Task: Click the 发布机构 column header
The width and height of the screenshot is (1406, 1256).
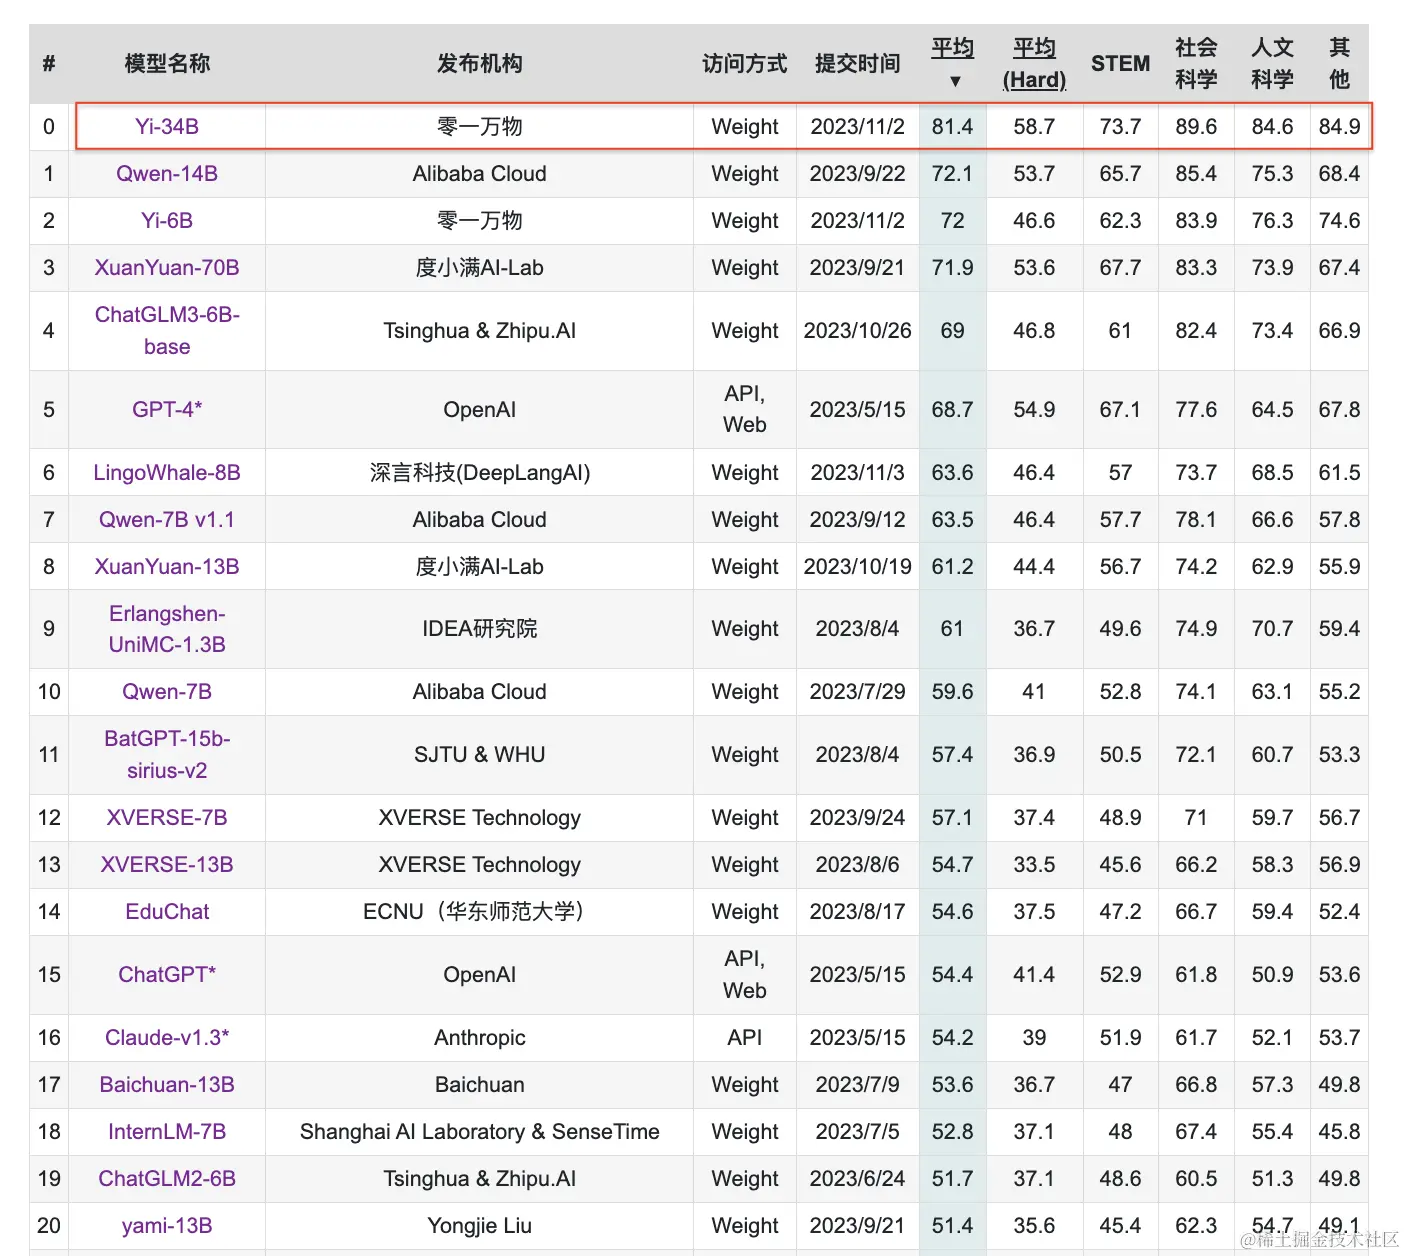Action: point(479,63)
